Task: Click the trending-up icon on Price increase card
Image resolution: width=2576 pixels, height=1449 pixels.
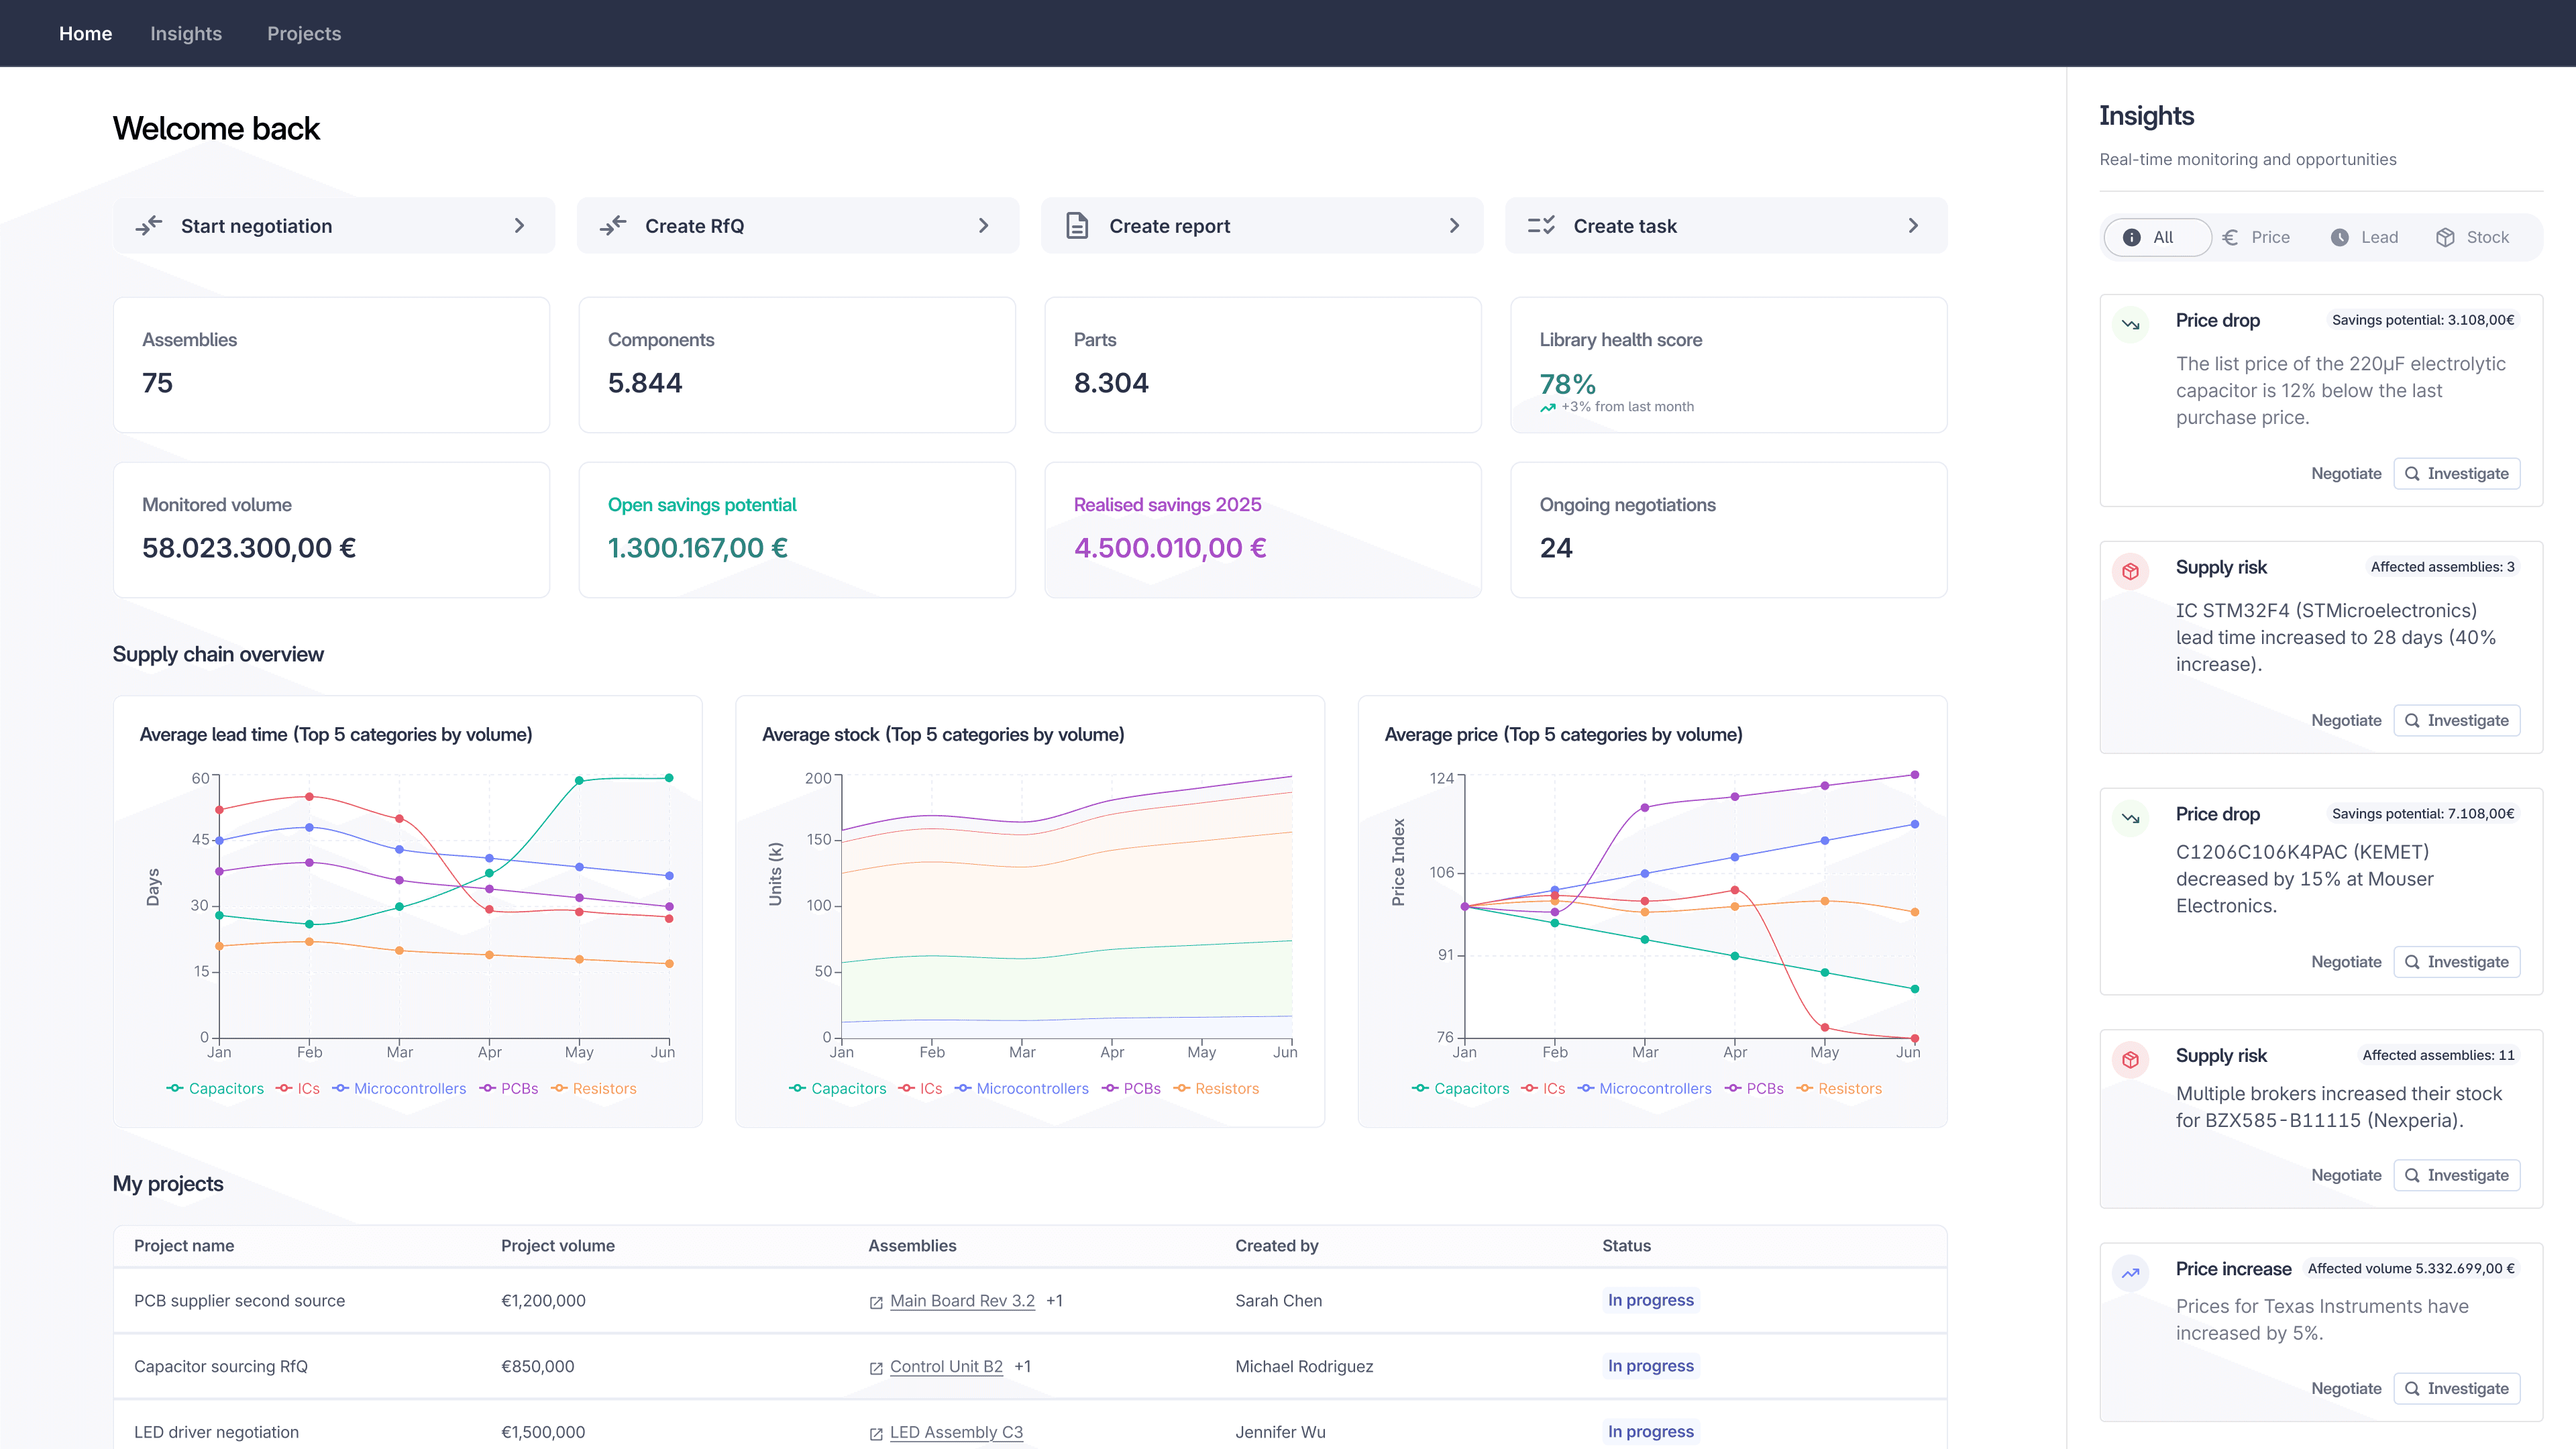Action: point(2130,1273)
